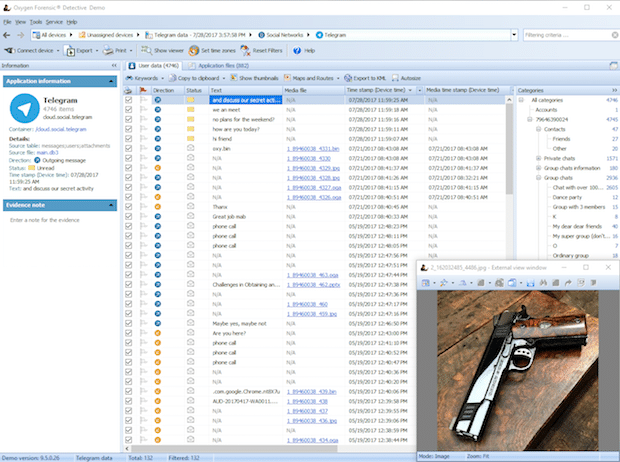
Task: Open the breadcrumb address bar dropdown
Action: click(514, 35)
